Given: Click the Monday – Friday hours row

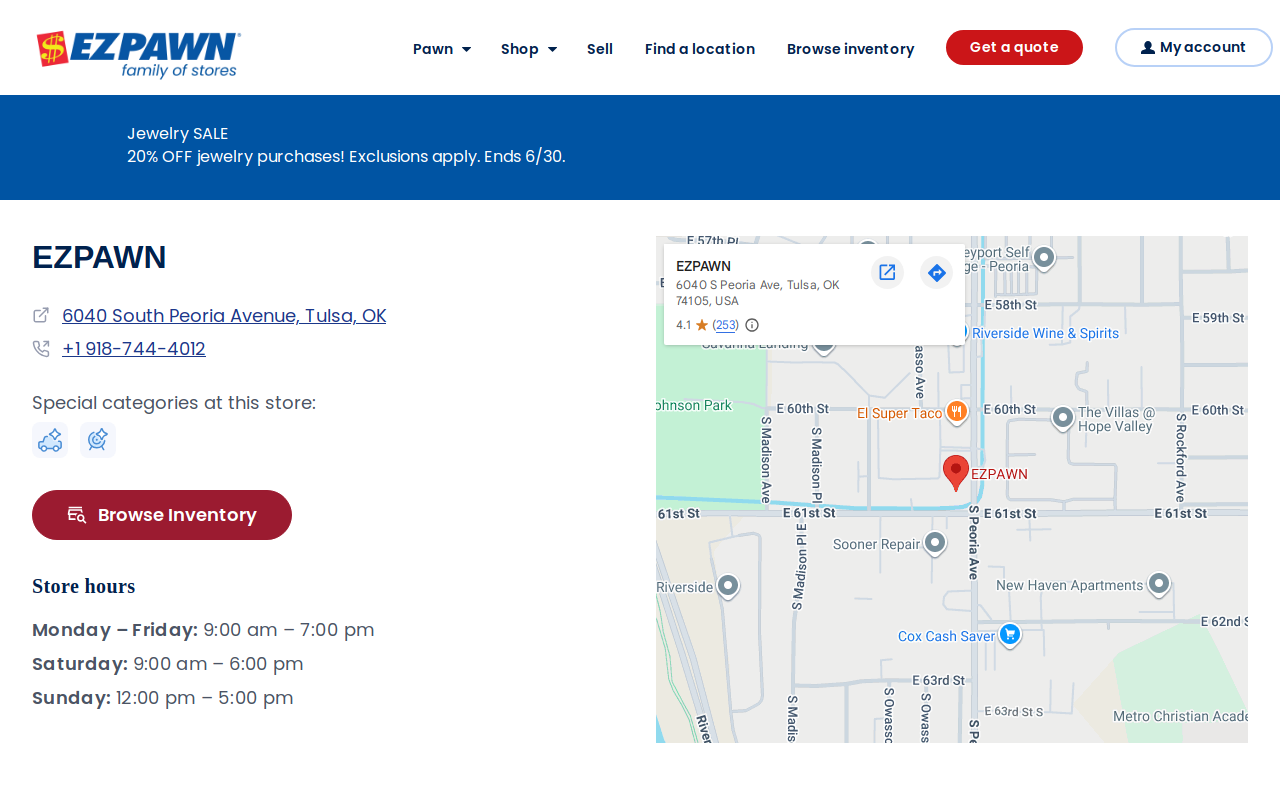Looking at the screenshot, I should 203,630.
